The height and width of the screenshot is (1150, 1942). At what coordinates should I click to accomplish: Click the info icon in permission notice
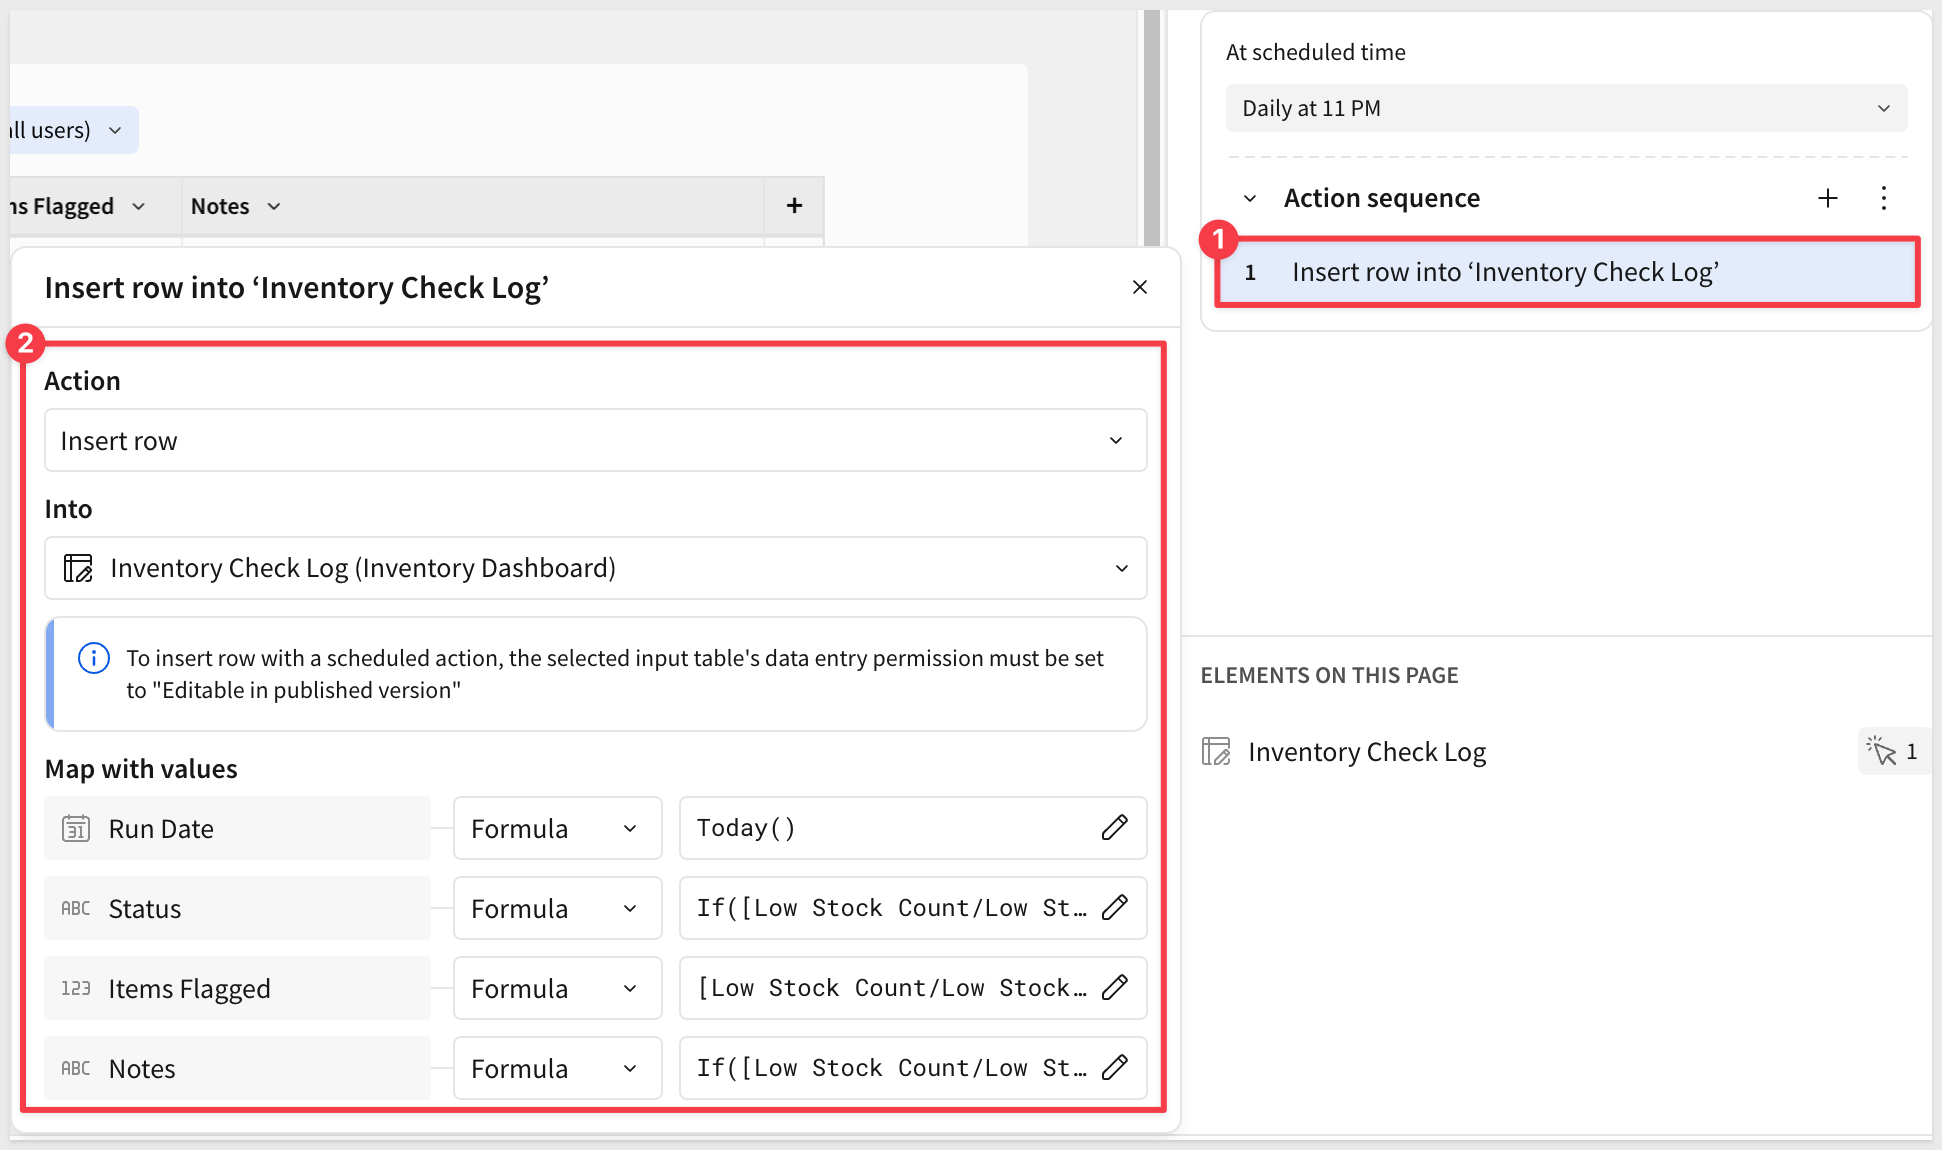coord(94,658)
